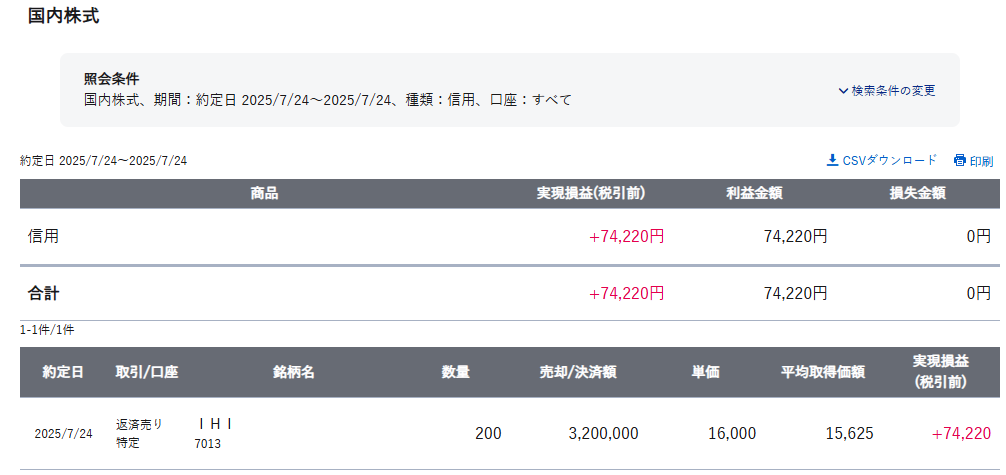The width and height of the screenshot is (1006, 475).
Task: Click the 平均取得価額 column header
Action: point(823,372)
